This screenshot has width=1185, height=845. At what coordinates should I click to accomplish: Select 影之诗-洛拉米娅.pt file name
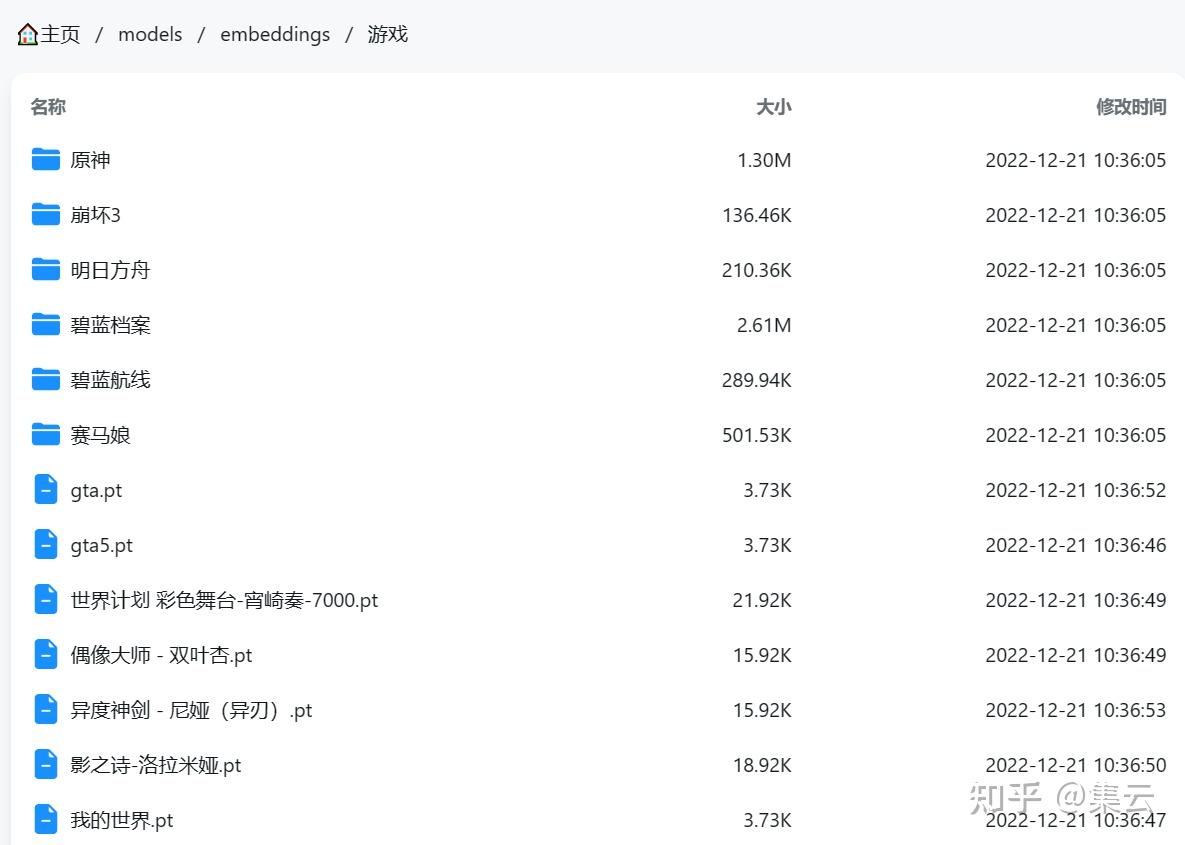(x=156, y=765)
